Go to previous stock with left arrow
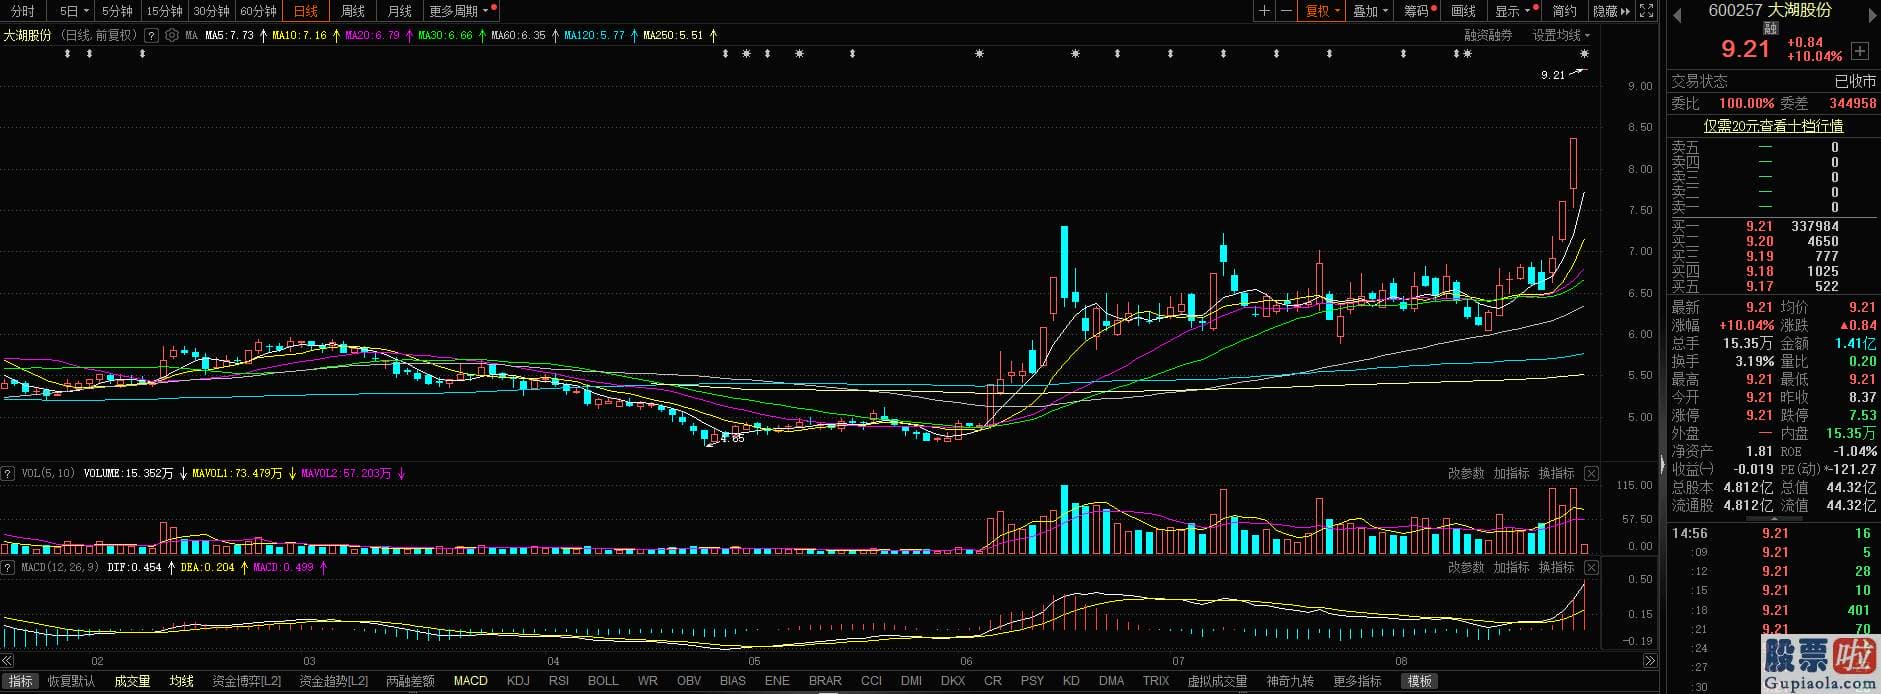The width and height of the screenshot is (1881, 694). pos(1677,15)
